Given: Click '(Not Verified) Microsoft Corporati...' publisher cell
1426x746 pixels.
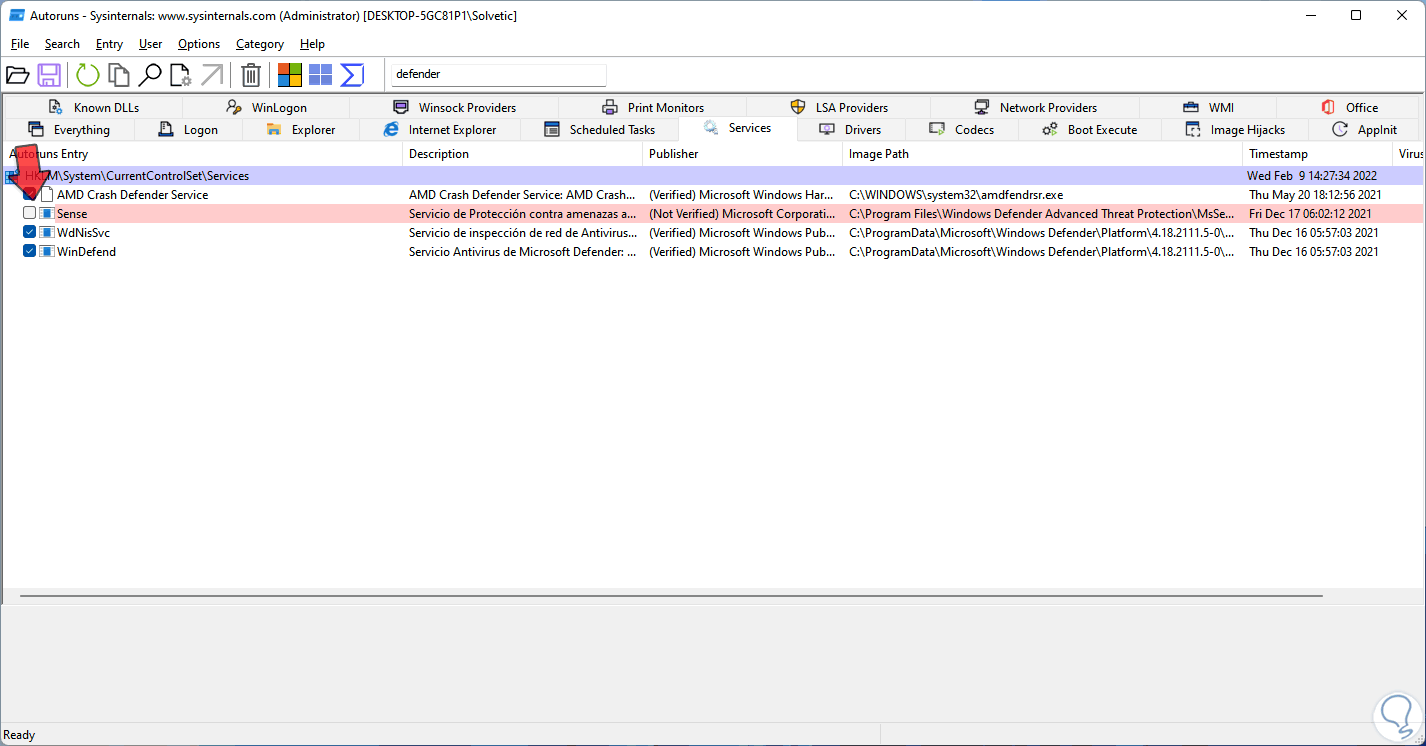Looking at the screenshot, I should tap(742, 214).
